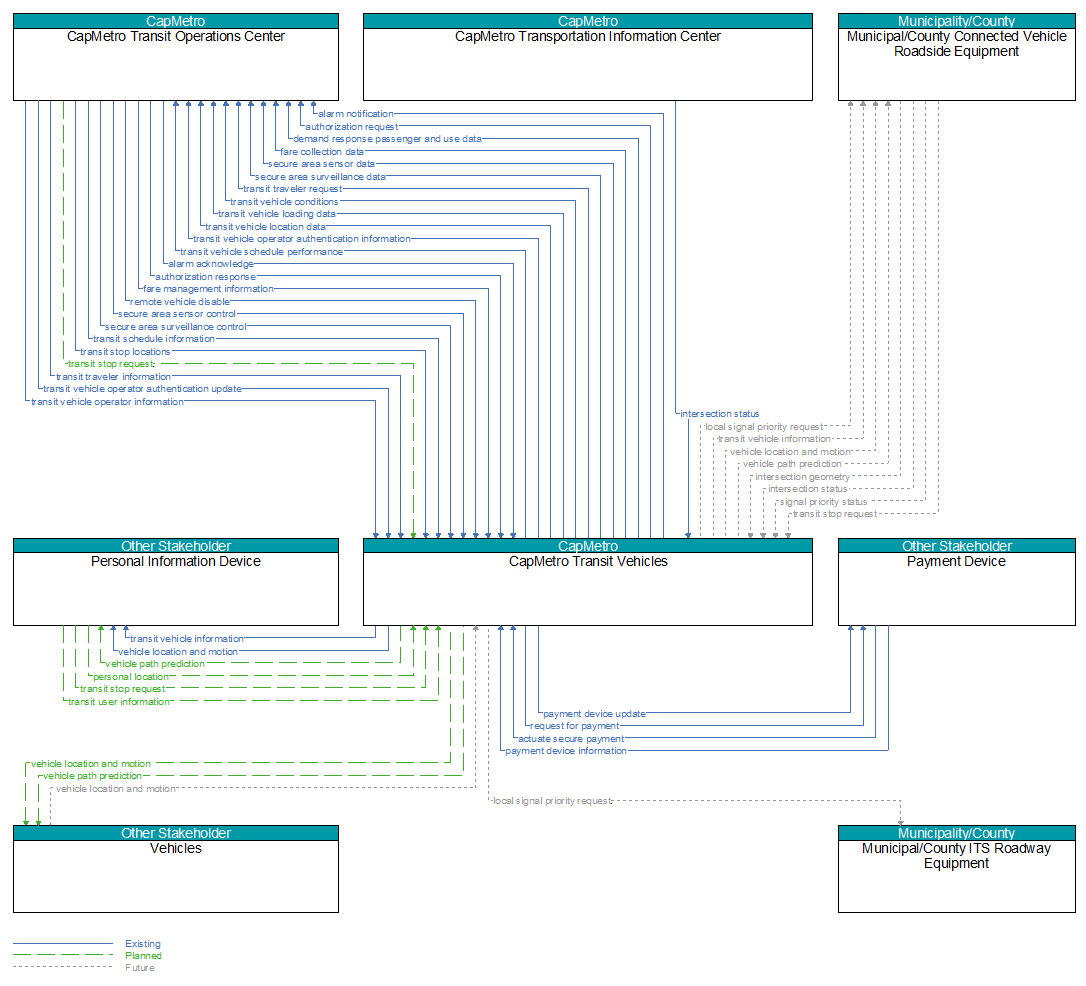Click the 'remote vehicle disable' label
The height and width of the screenshot is (986, 1086).
180,302
